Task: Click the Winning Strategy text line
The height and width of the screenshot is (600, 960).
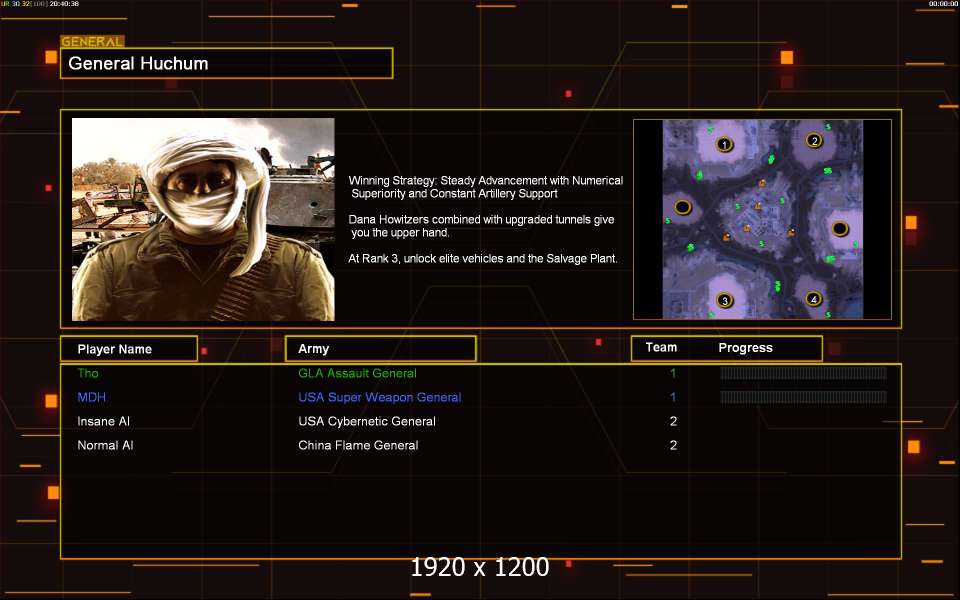Action: click(486, 187)
